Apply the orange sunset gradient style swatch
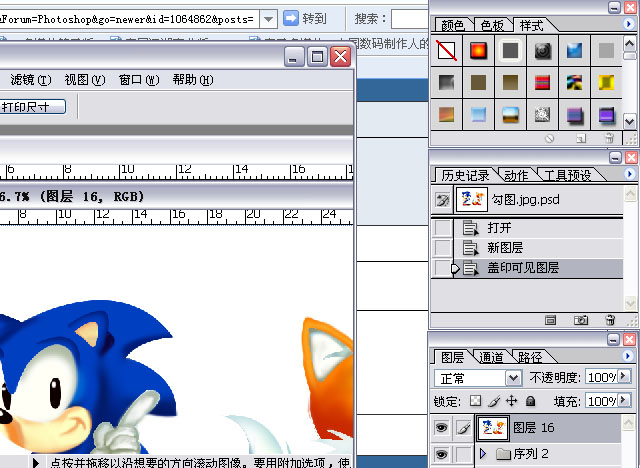The image size is (640, 468). coord(447,115)
